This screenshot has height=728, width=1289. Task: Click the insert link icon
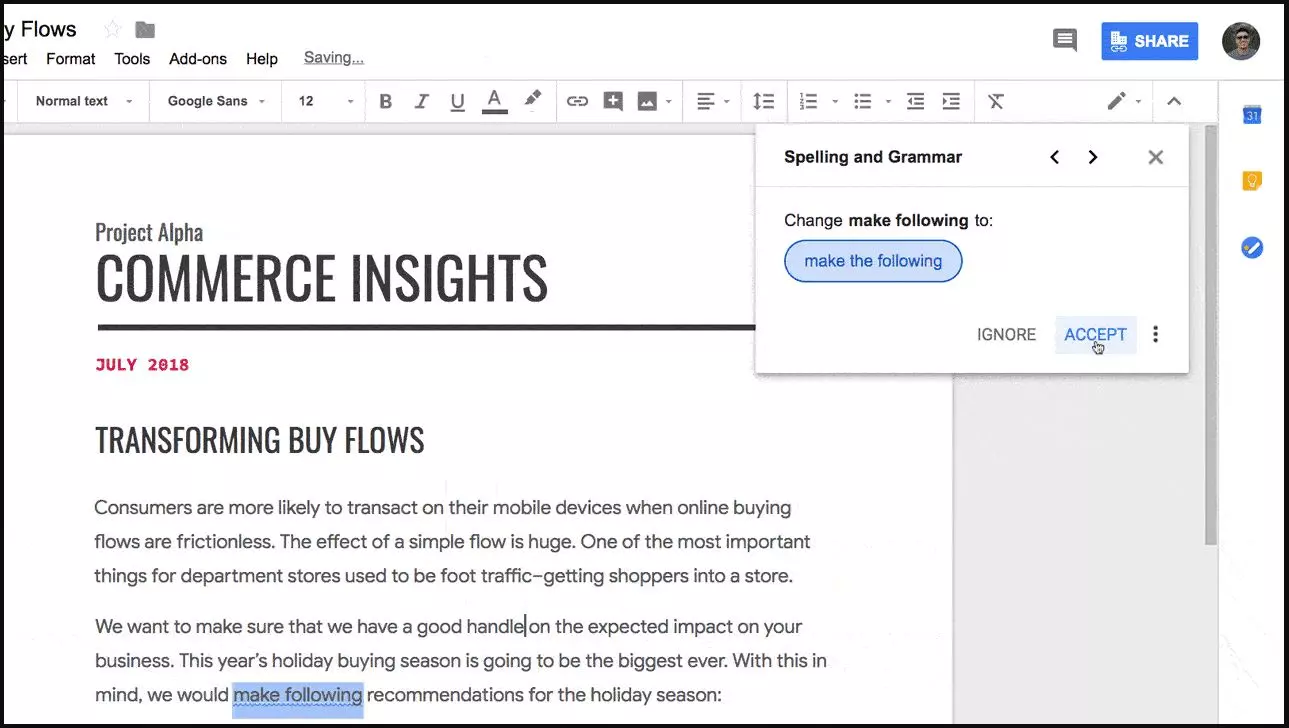(x=577, y=101)
